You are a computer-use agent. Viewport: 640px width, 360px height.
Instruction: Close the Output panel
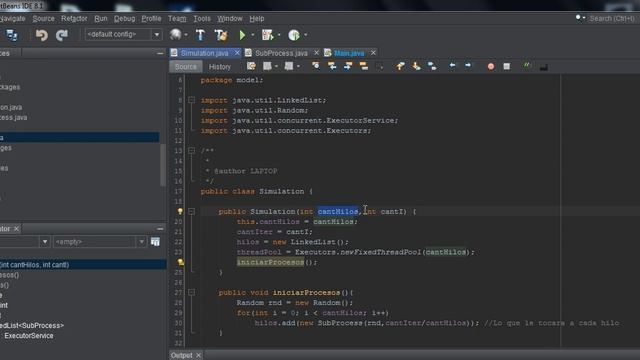pos(198,356)
